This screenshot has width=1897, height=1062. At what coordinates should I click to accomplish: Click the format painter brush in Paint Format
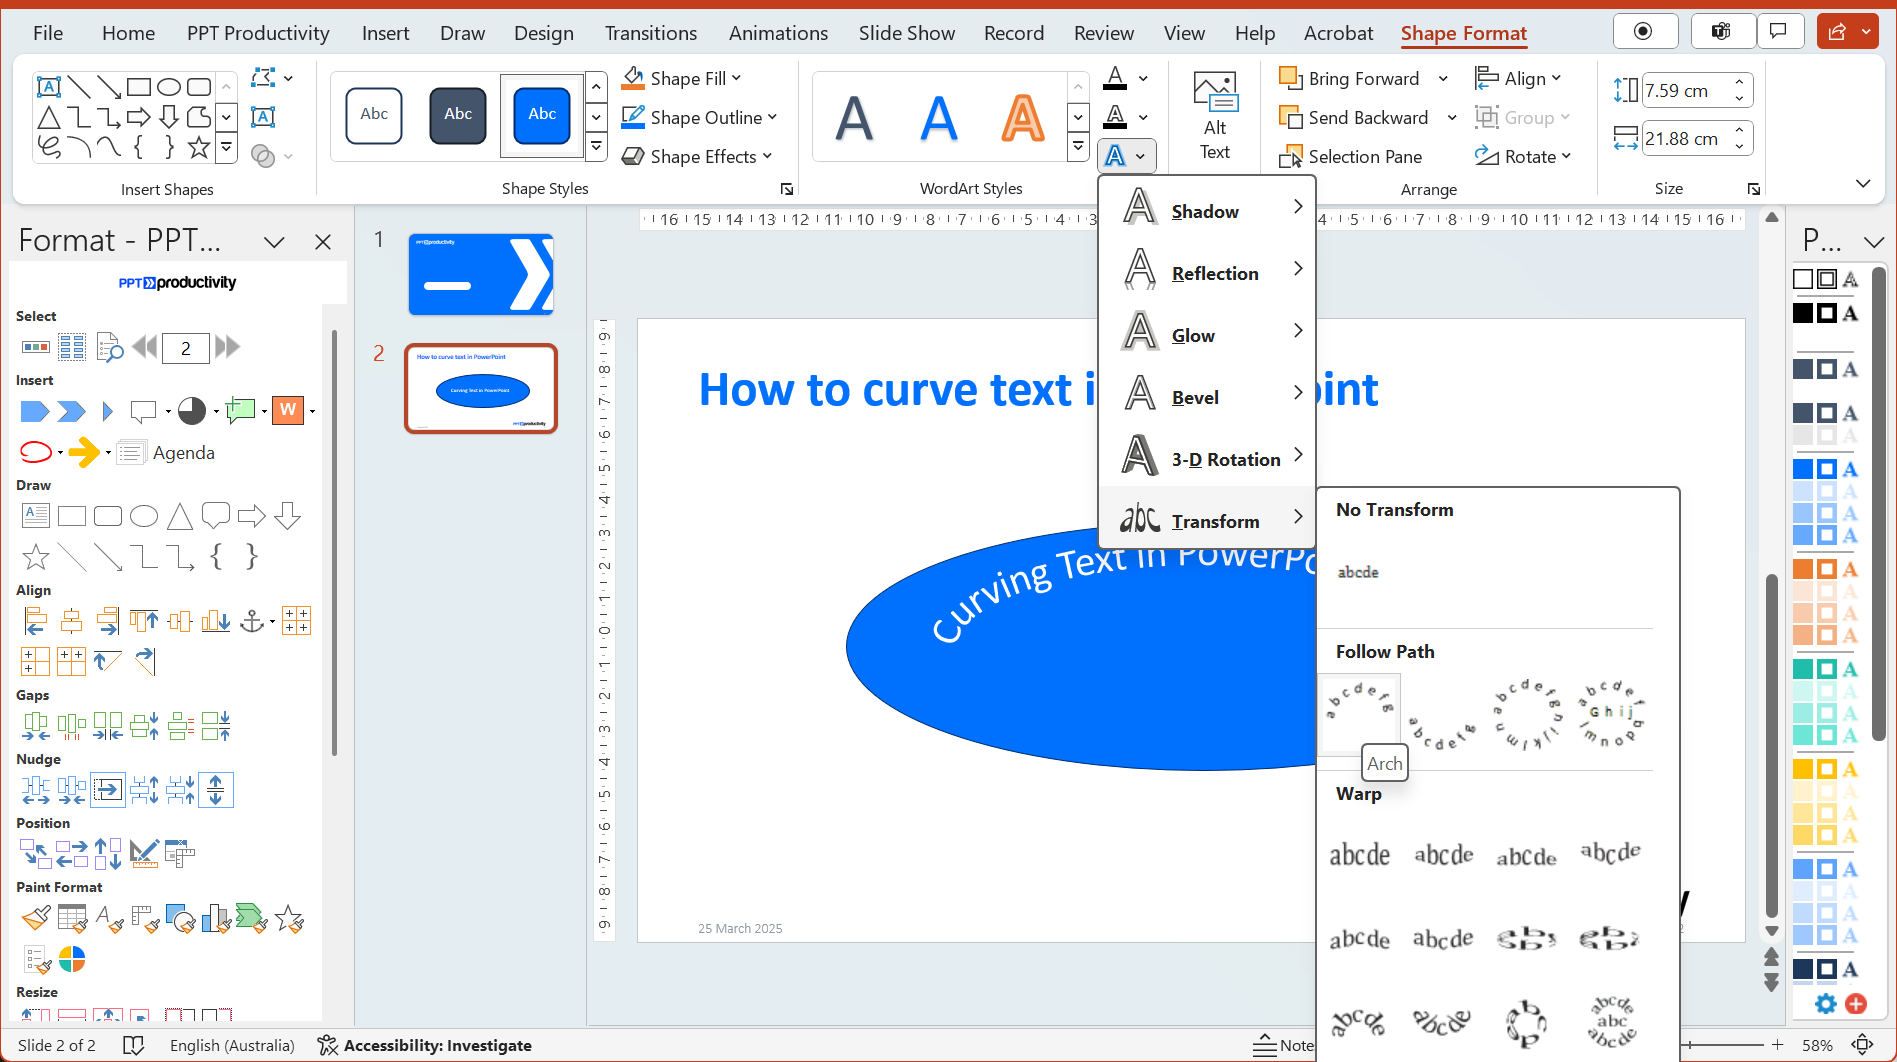(x=36, y=918)
